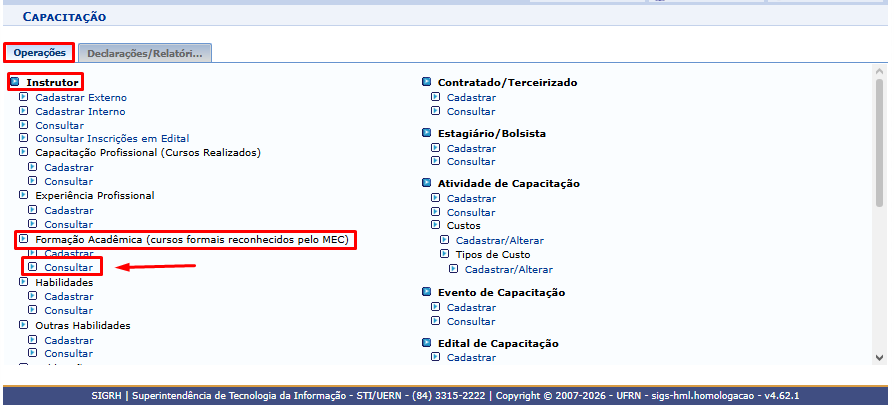Click the blue icon beside Estagiário/Bolsista

coord(426,133)
